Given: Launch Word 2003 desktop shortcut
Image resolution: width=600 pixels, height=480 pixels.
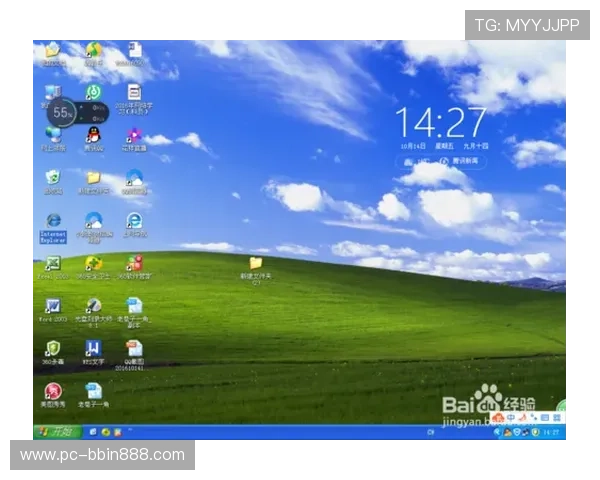Looking at the screenshot, I should [x=52, y=306].
